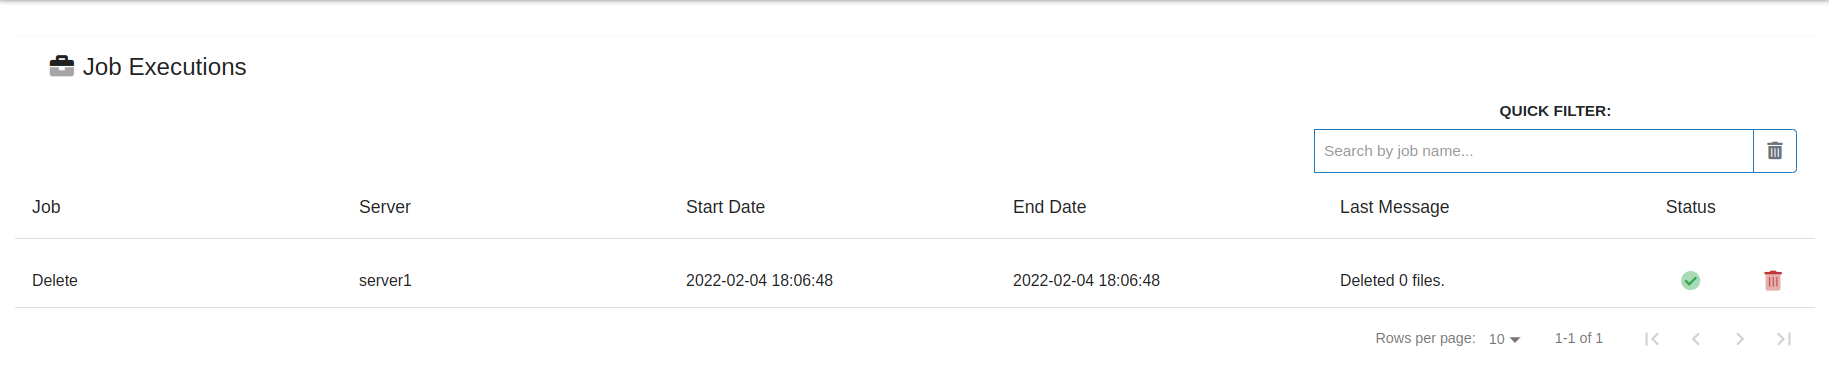Image resolution: width=1829 pixels, height=389 pixels.
Task: Click the briefcase icon beside Job Executions
Action: [62, 66]
